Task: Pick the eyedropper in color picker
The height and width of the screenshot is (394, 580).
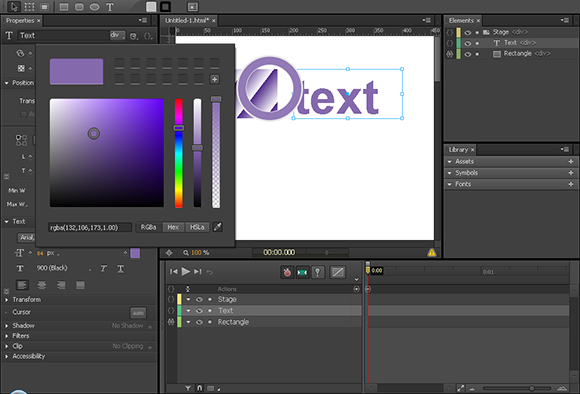Action: [x=218, y=227]
